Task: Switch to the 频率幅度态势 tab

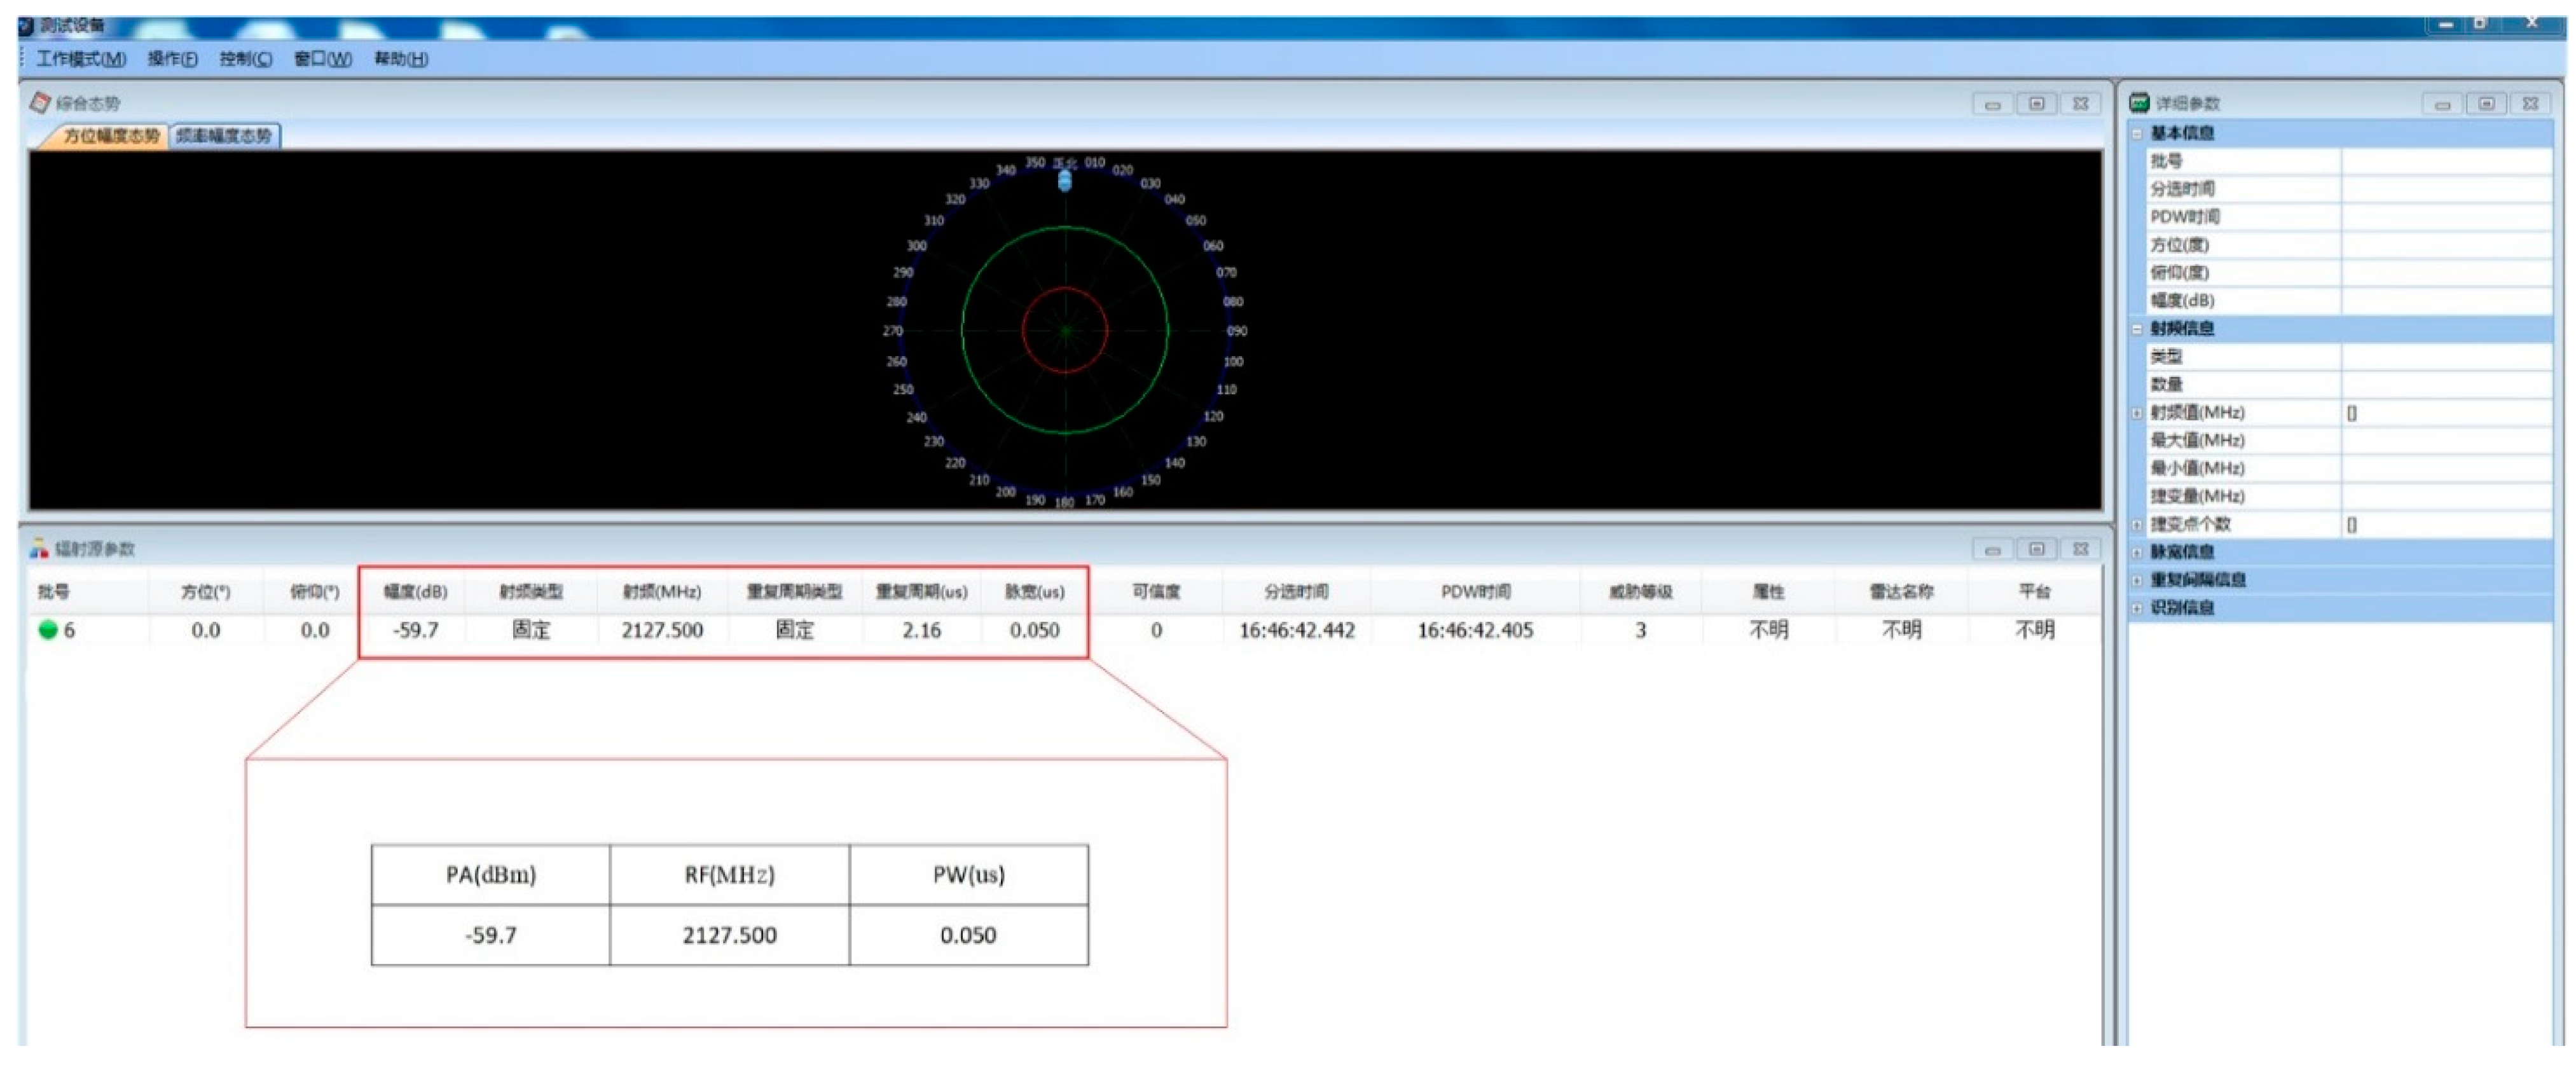Action: click(x=224, y=136)
